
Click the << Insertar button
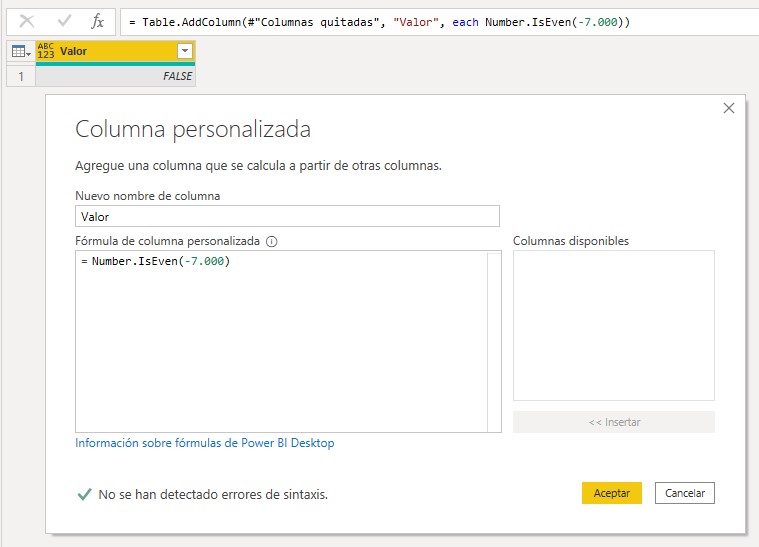(x=614, y=422)
